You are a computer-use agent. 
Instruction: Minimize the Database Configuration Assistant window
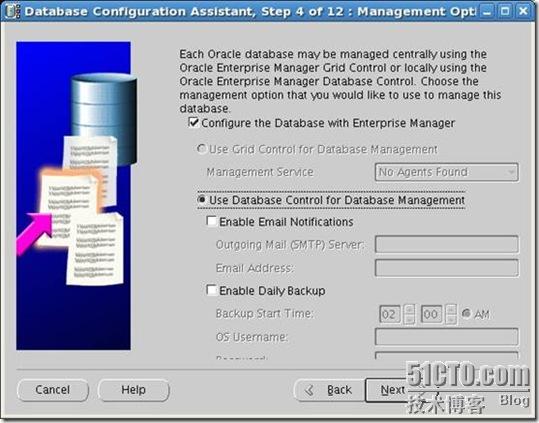point(486,11)
